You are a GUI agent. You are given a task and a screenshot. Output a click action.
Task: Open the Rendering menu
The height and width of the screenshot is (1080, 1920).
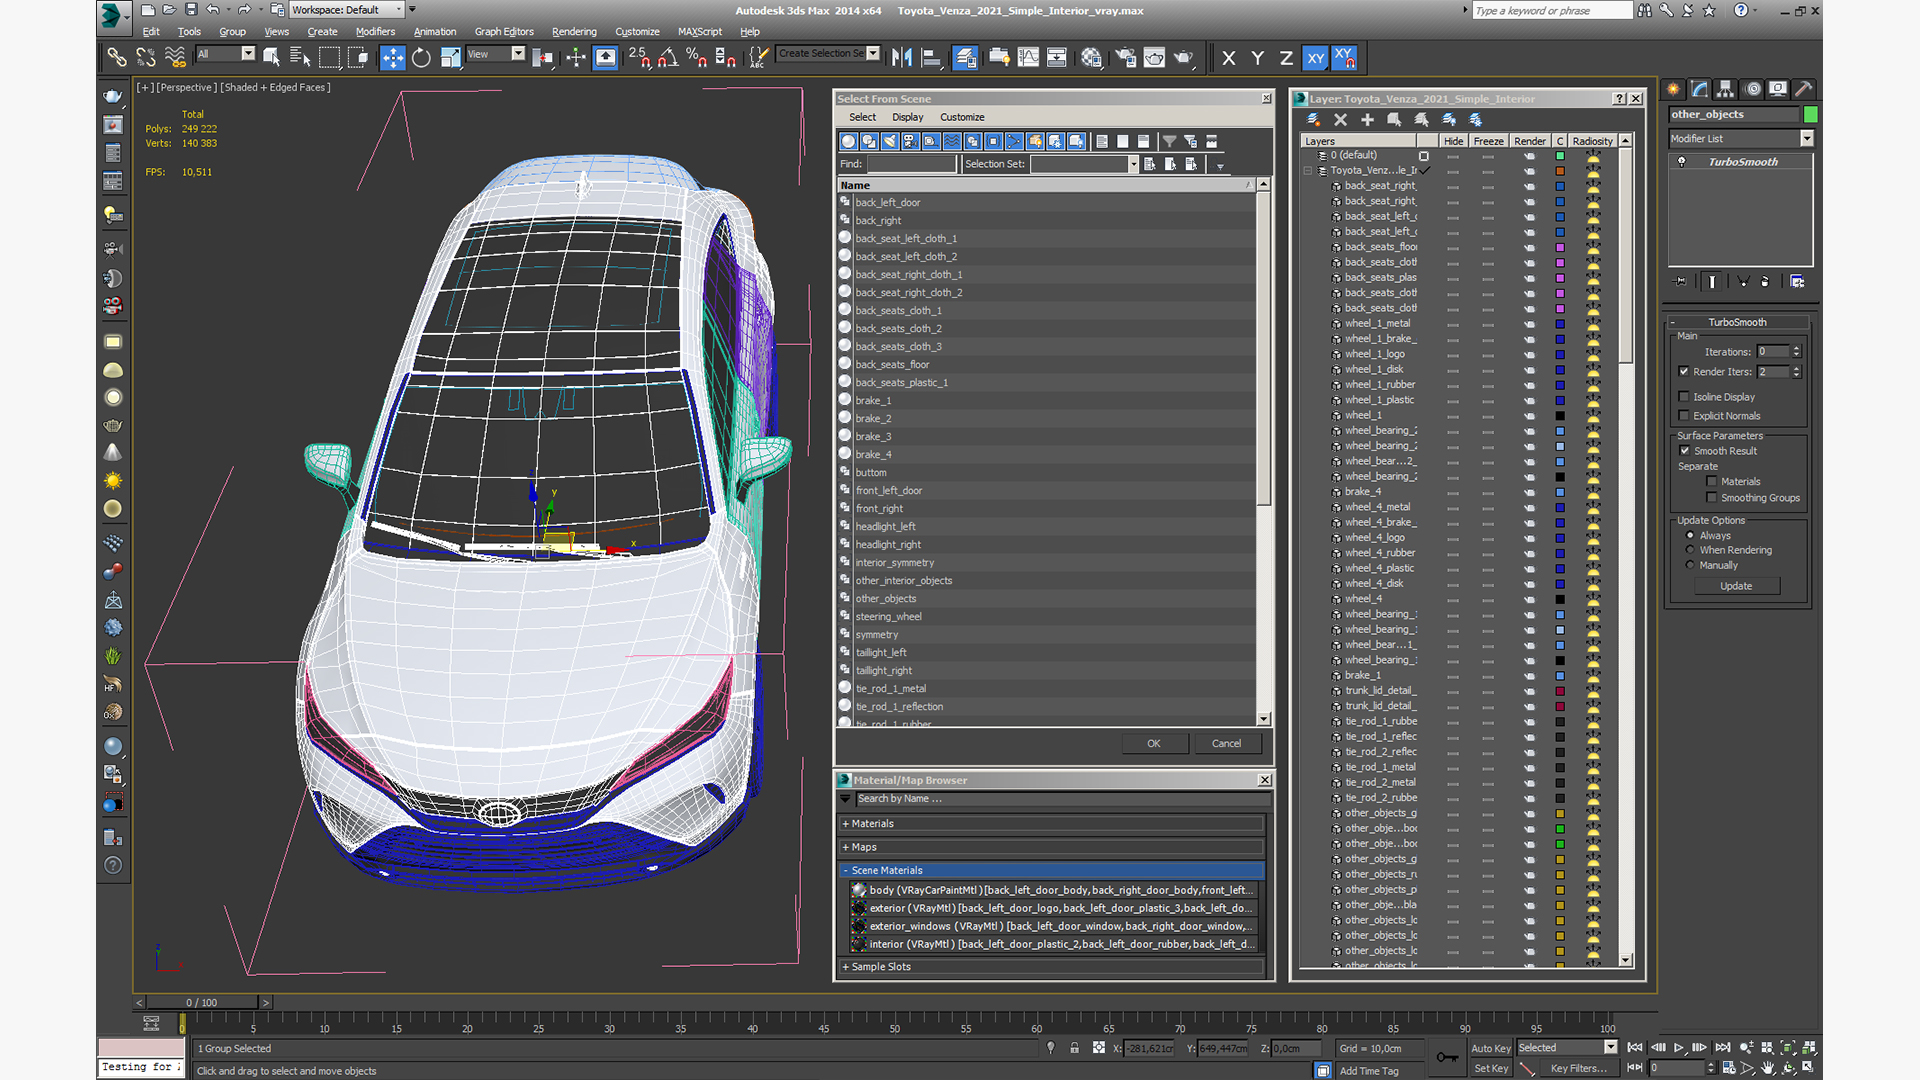[x=574, y=32]
